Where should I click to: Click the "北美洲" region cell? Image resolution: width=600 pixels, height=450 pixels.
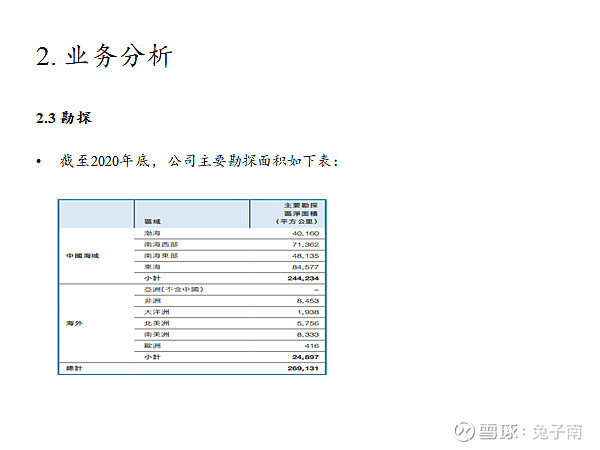point(157,323)
